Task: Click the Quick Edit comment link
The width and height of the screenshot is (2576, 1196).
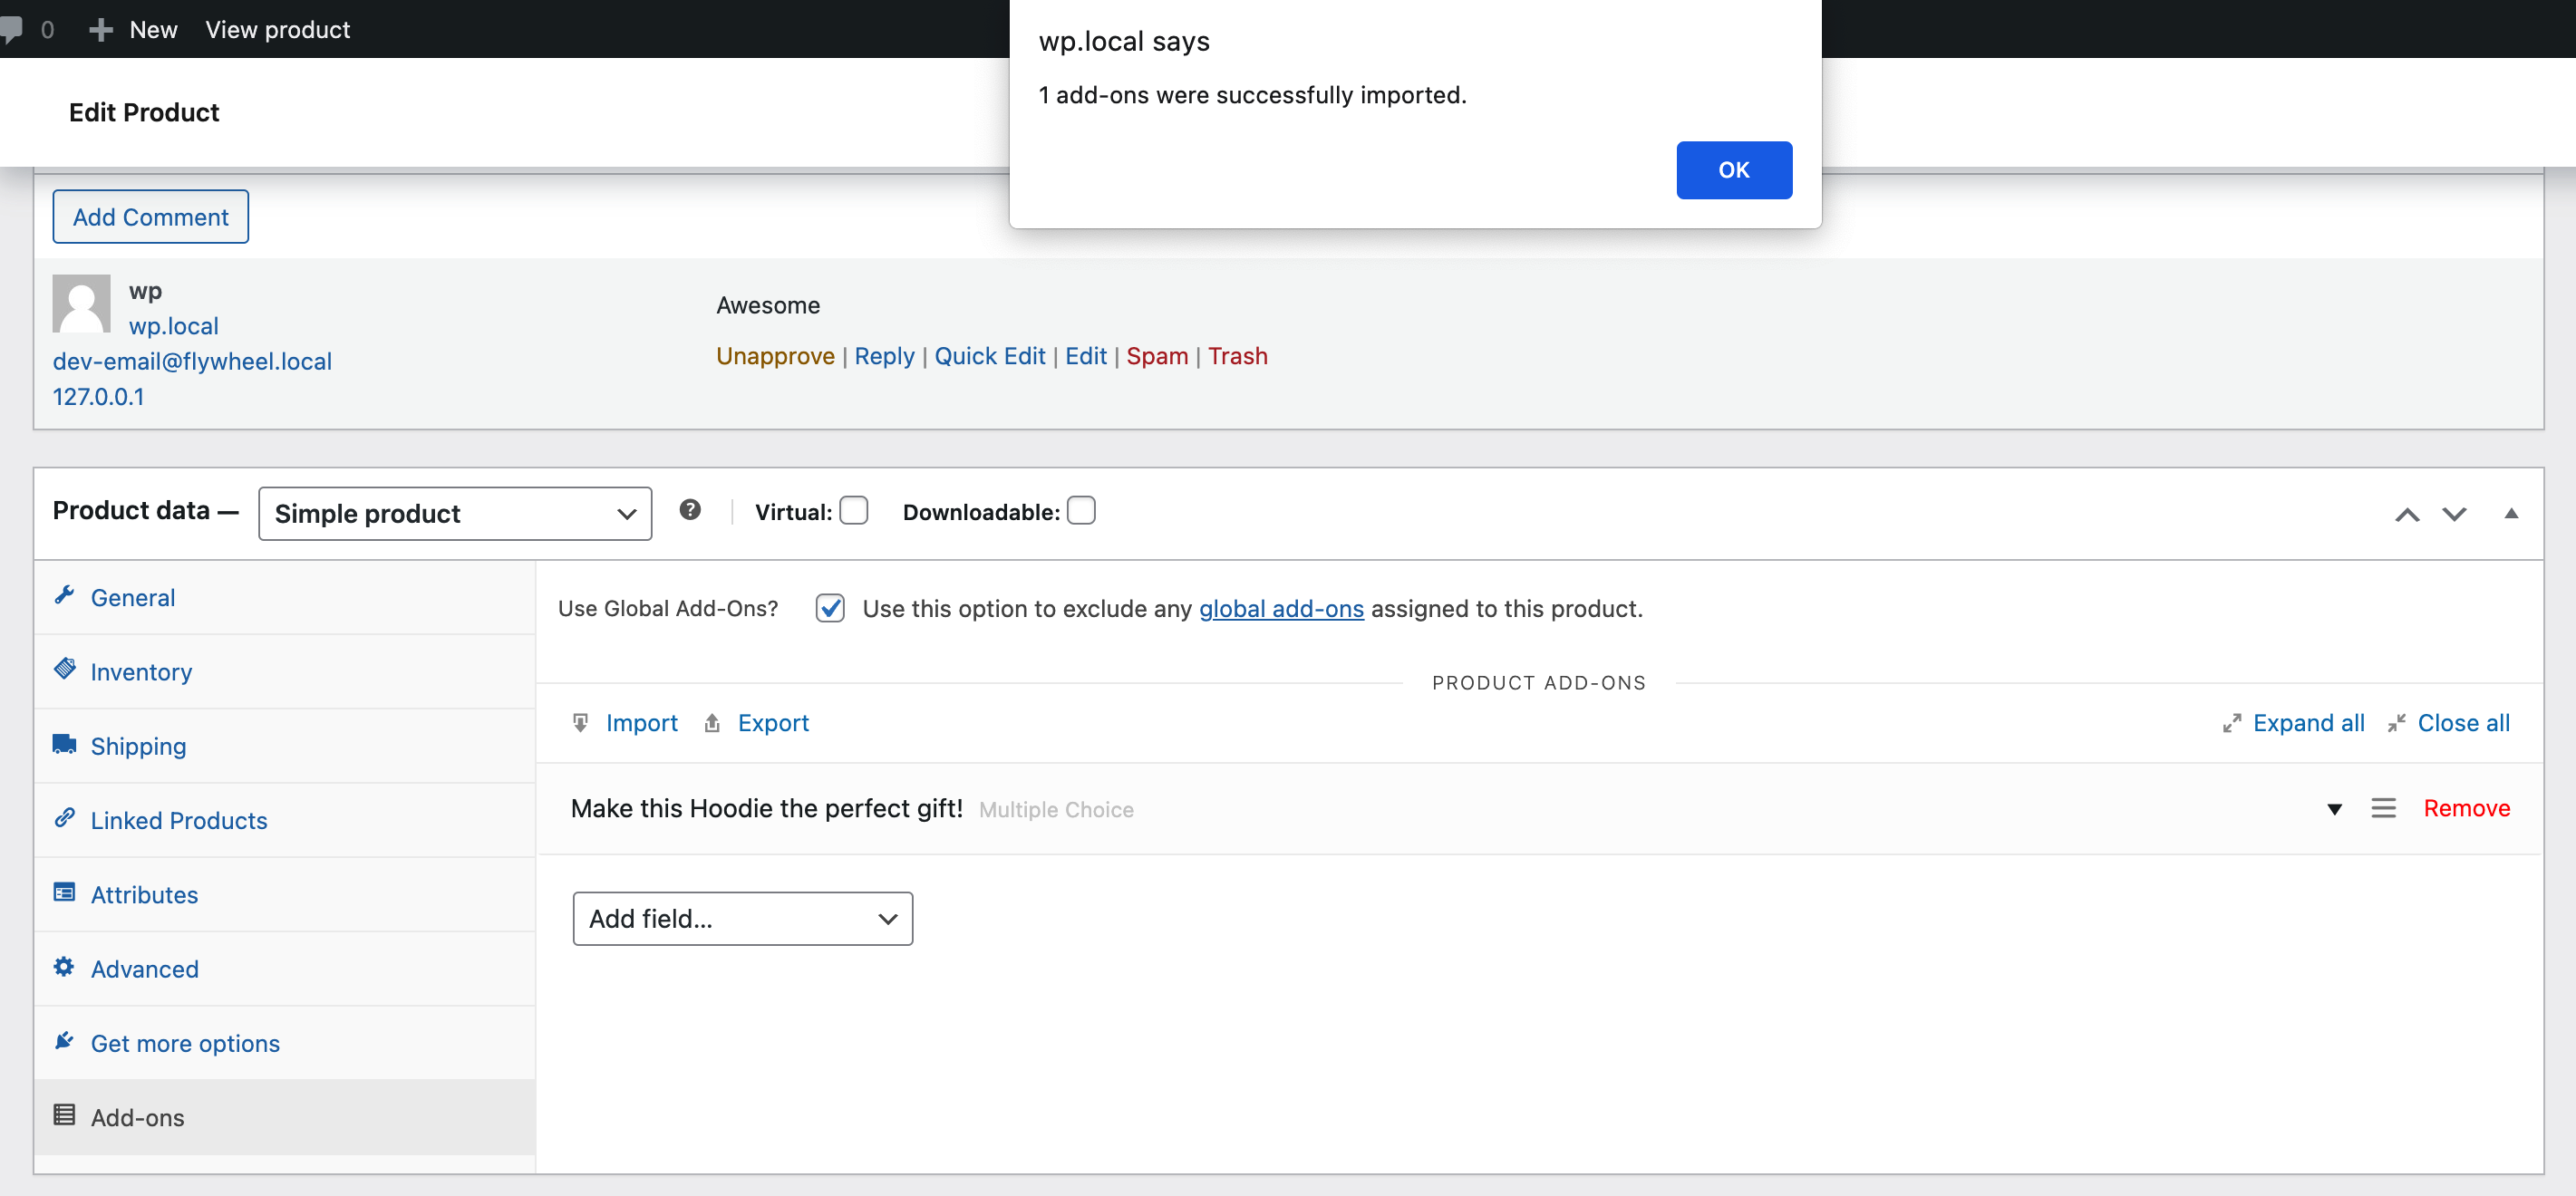Action: click(990, 356)
